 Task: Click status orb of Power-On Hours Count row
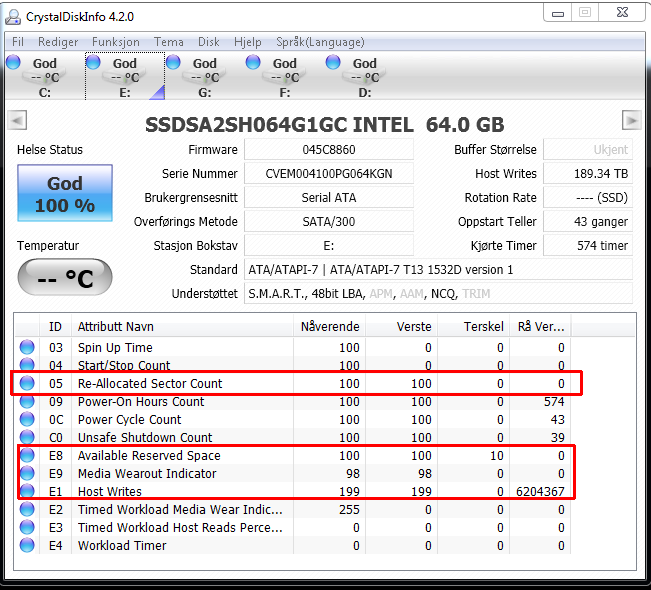[x=27, y=401]
